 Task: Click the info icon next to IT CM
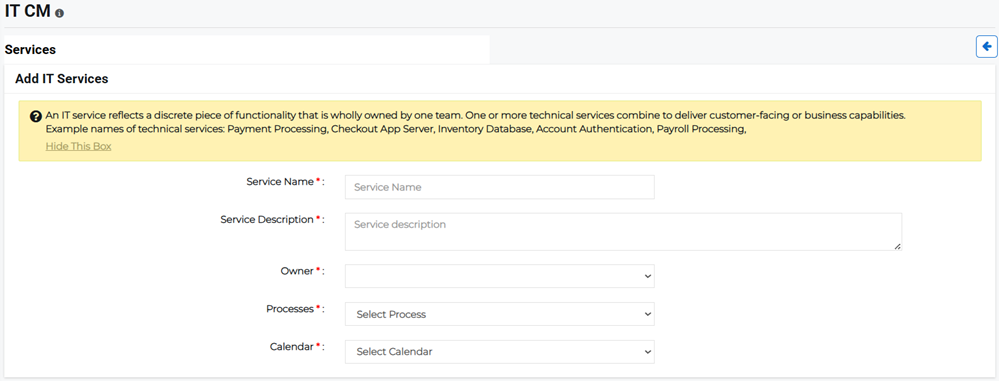click(59, 13)
